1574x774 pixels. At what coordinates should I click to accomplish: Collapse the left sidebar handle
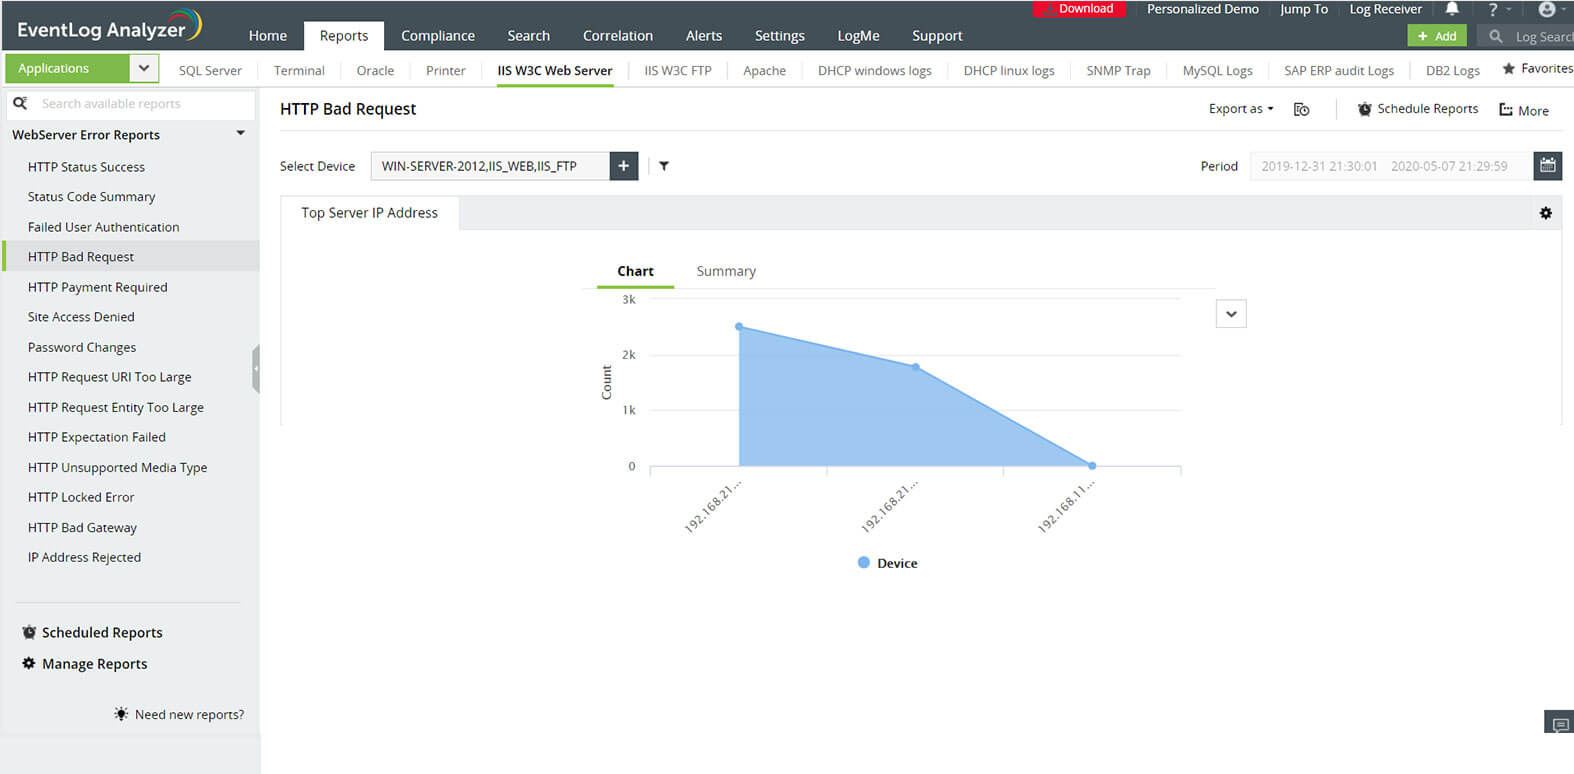256,369
